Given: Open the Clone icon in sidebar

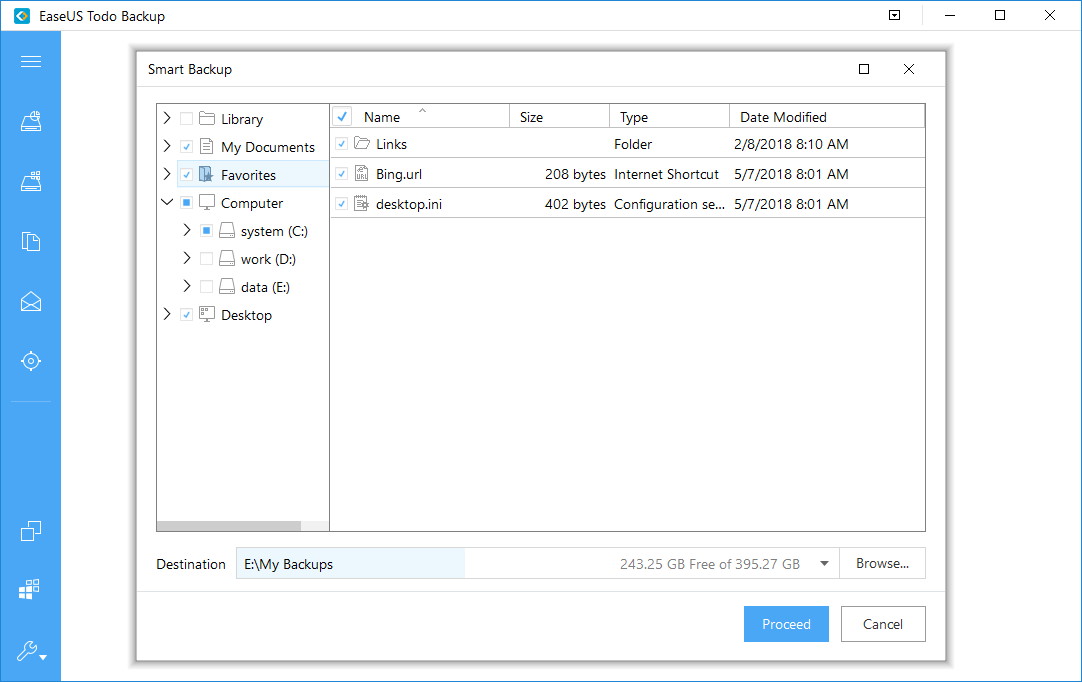Looking at the screenshot, I should tap(30, 531).
